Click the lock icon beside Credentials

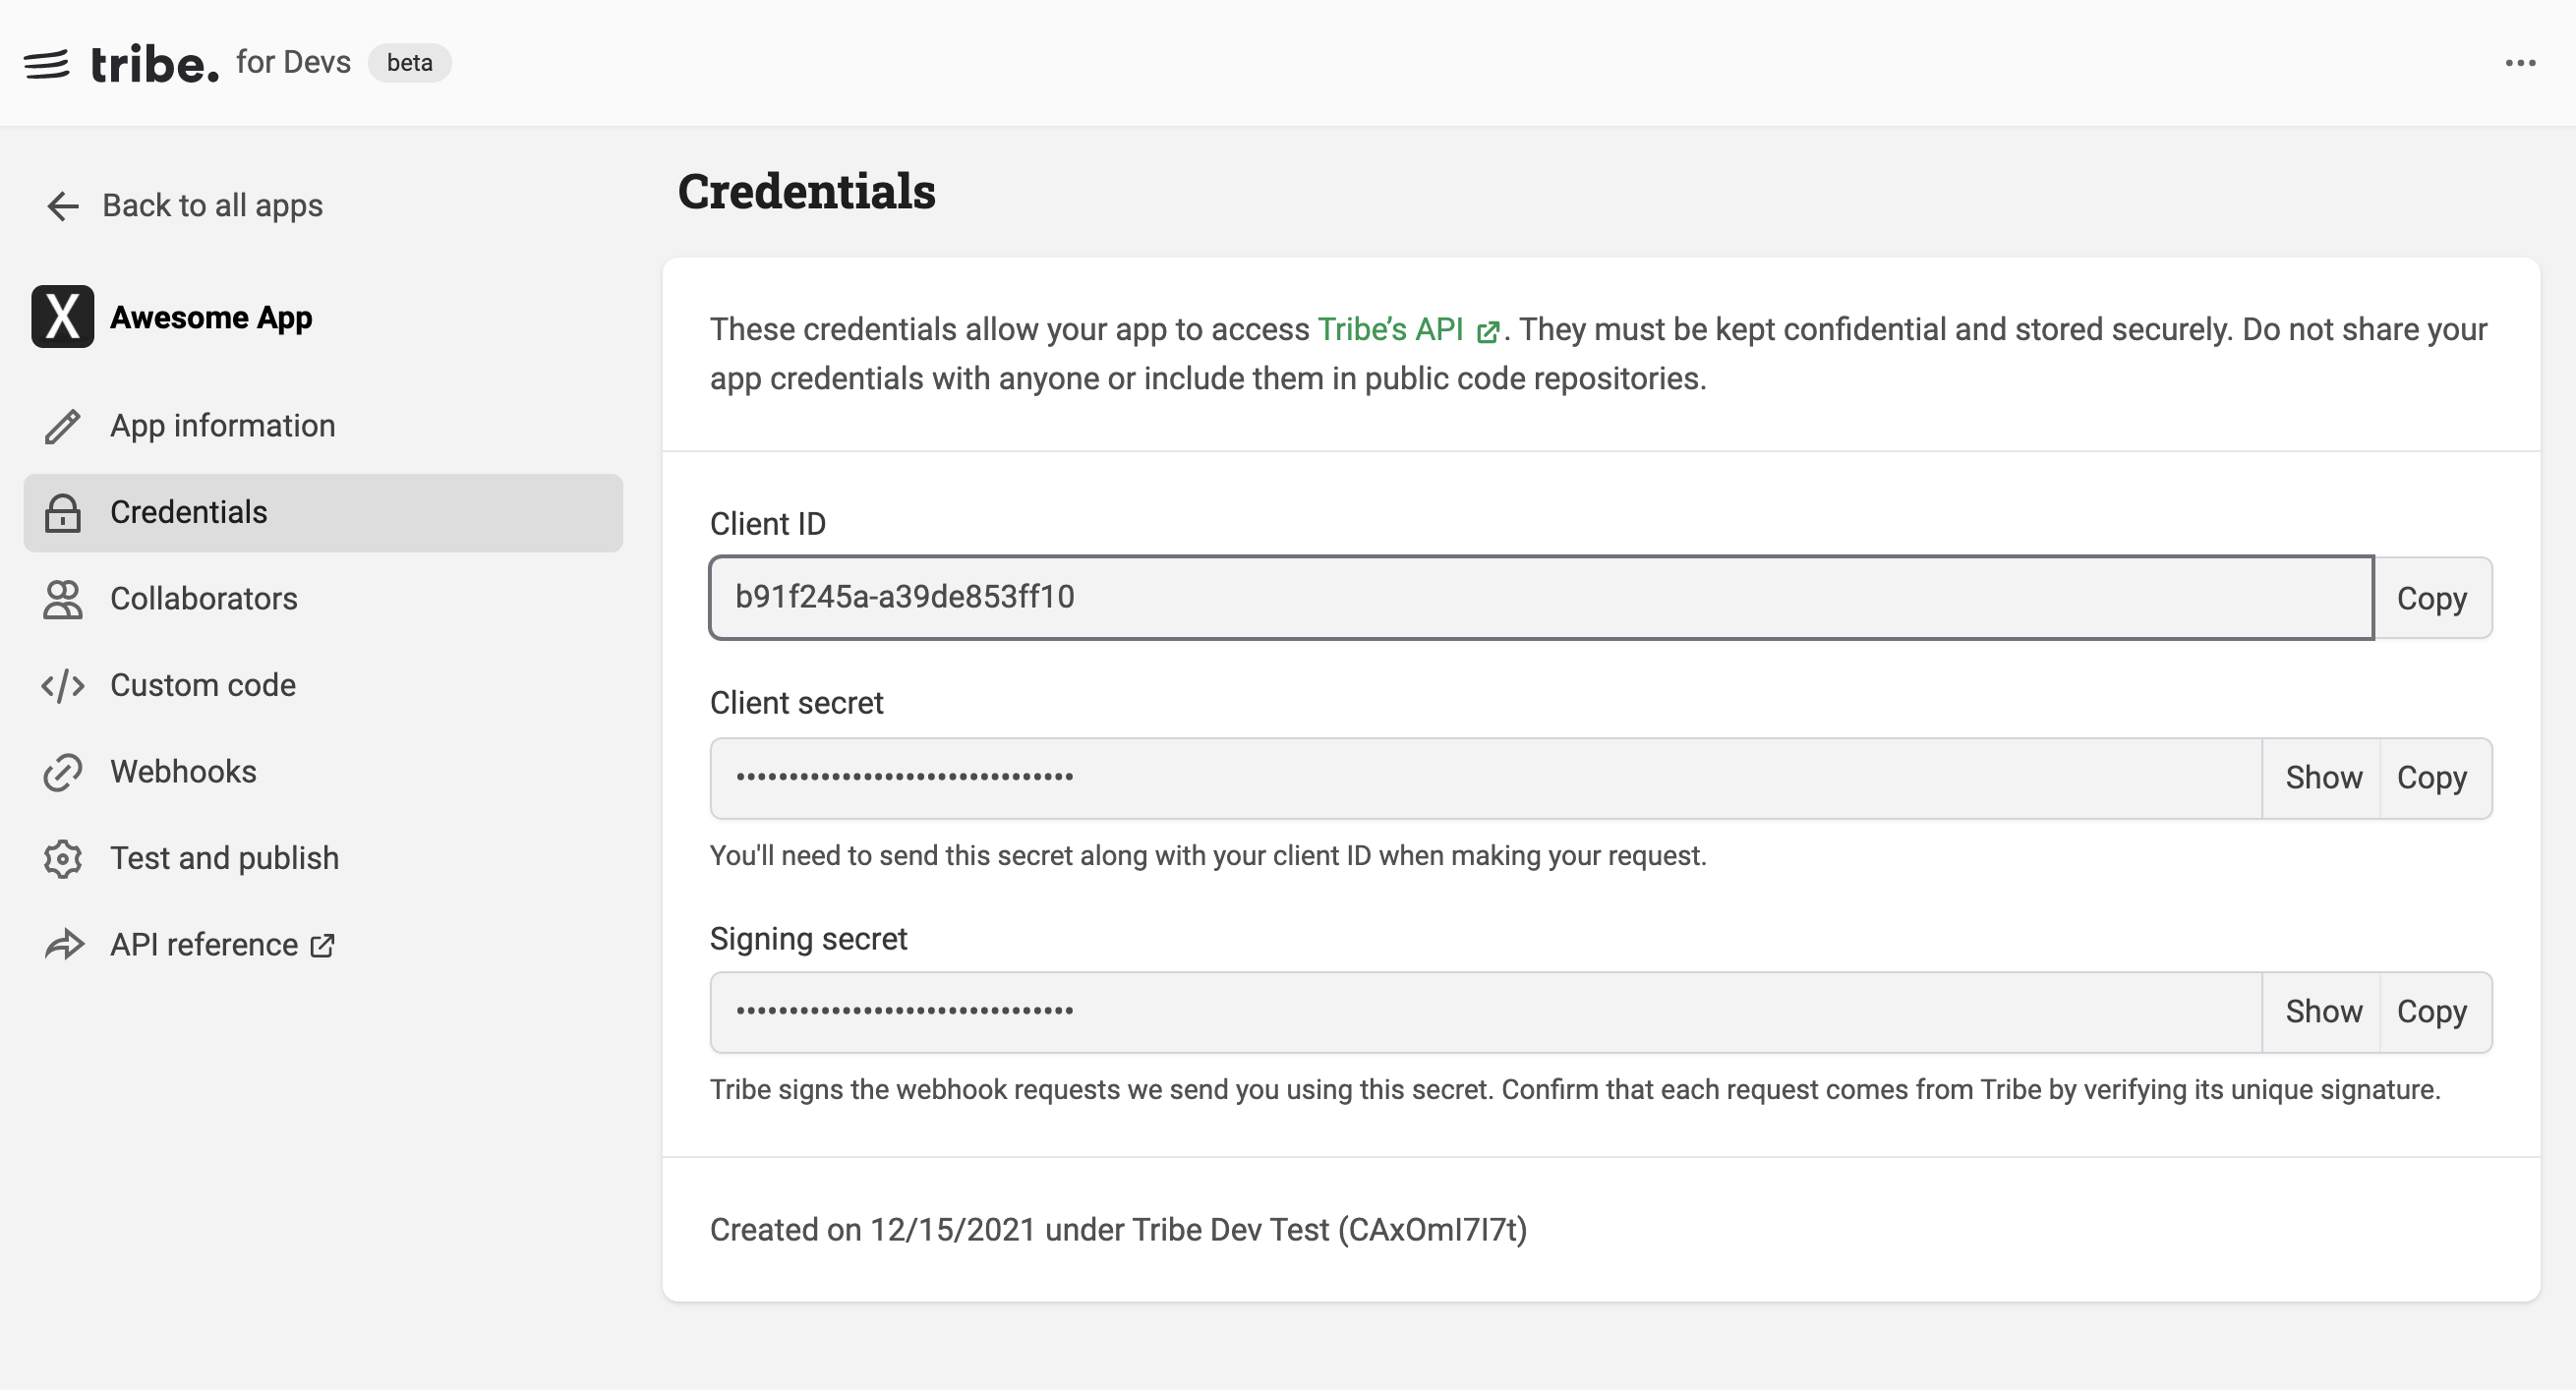62,513
